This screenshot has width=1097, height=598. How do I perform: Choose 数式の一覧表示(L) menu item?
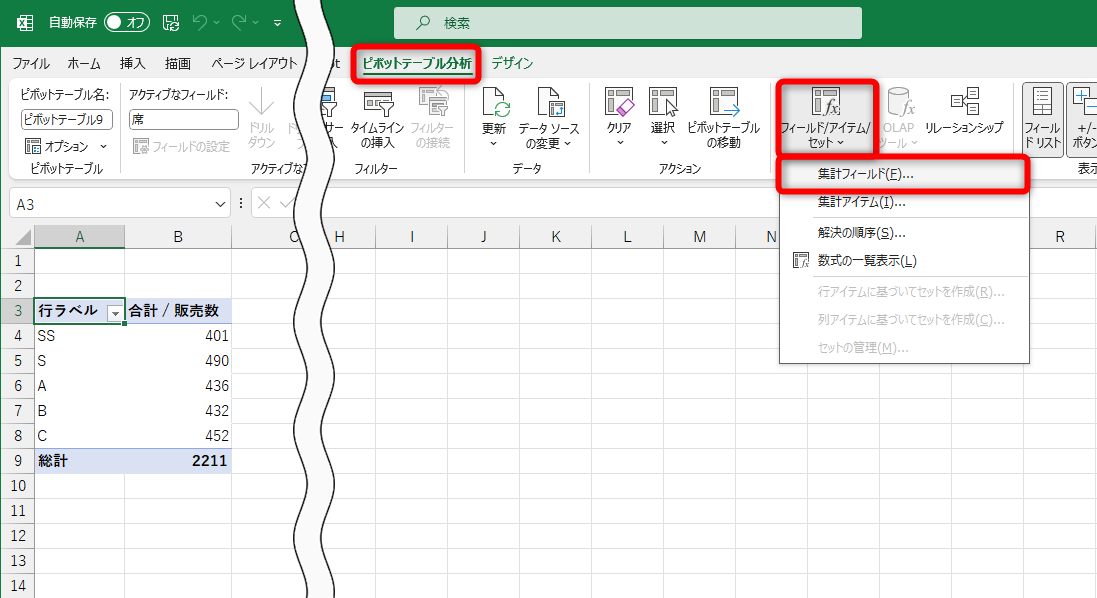903,261
